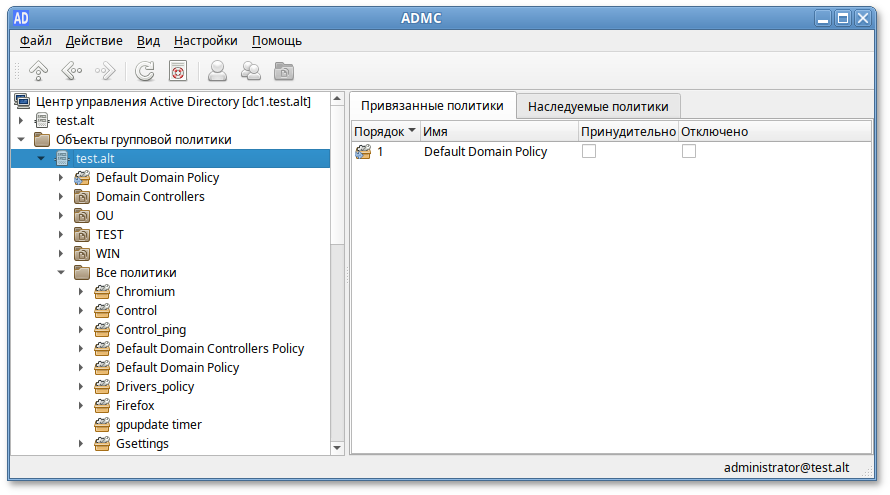Switch to Наследуемые политики tab

[598, 106]
